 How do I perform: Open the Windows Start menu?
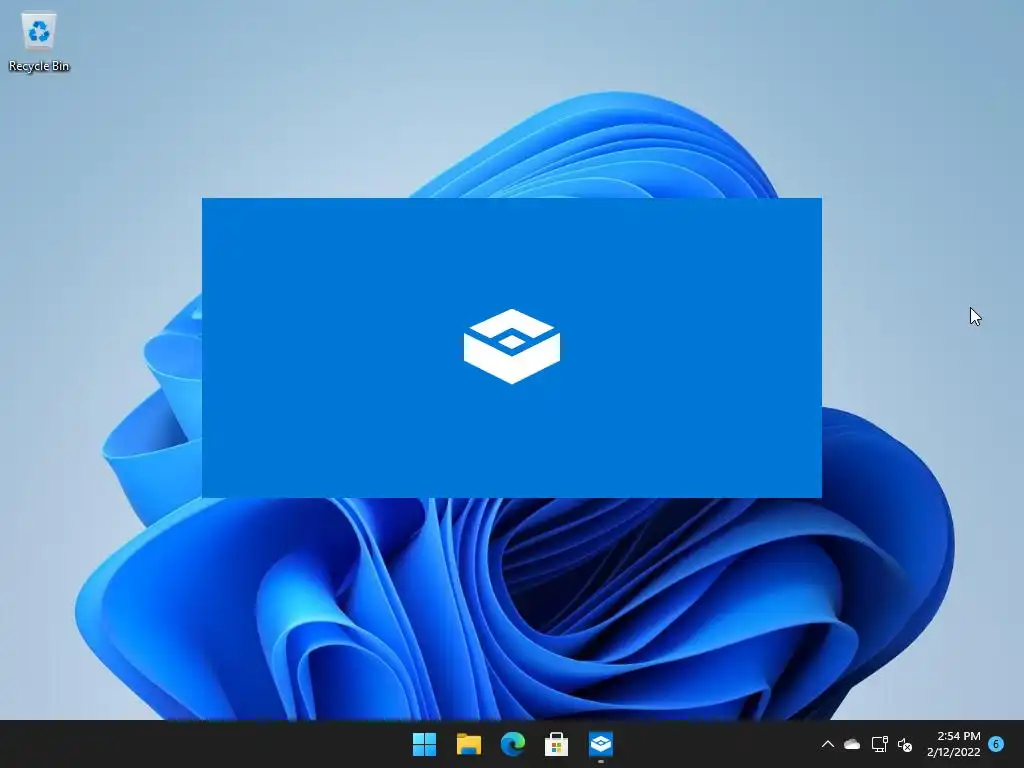coord(424,744)
